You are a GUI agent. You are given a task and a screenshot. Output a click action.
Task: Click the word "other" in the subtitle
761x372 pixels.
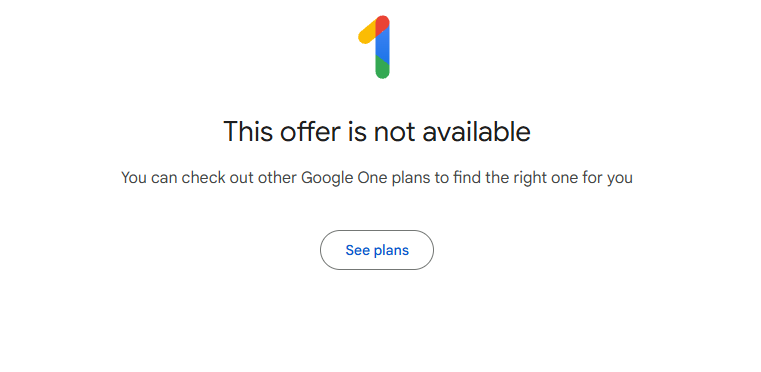(x=277, y=178)
